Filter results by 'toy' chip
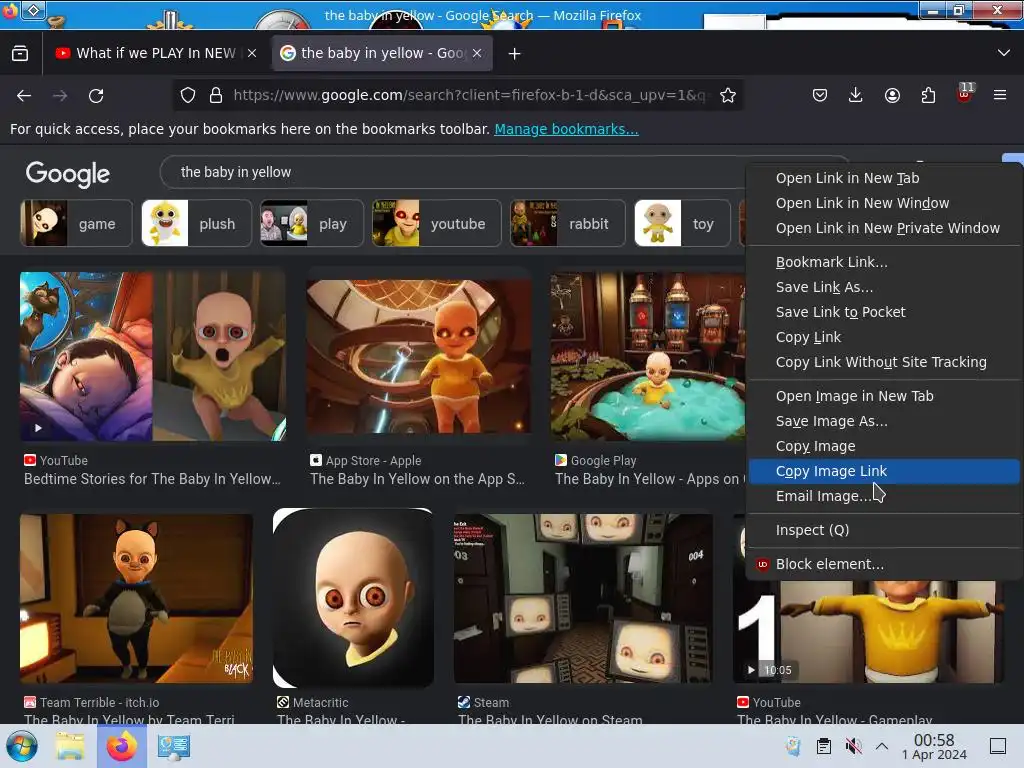 tap(682, 223)
